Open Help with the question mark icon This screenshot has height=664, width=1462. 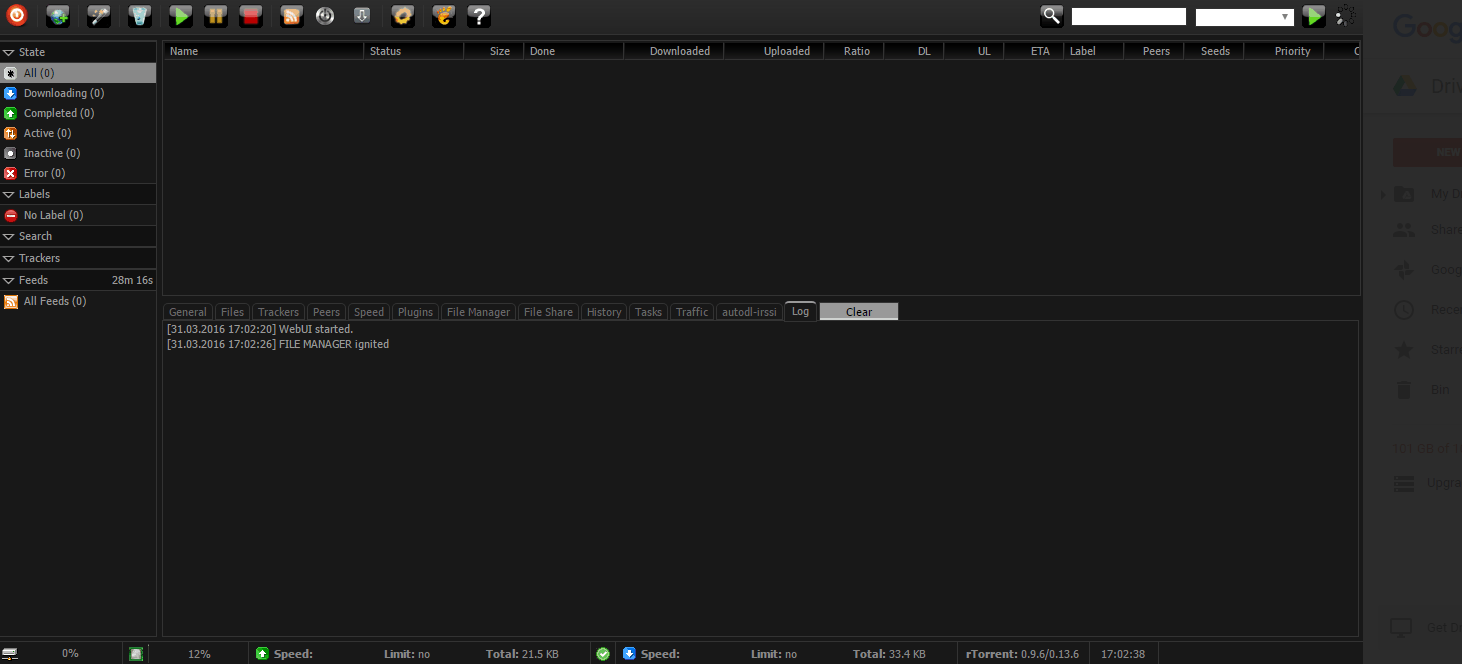[x=479, y=15]
